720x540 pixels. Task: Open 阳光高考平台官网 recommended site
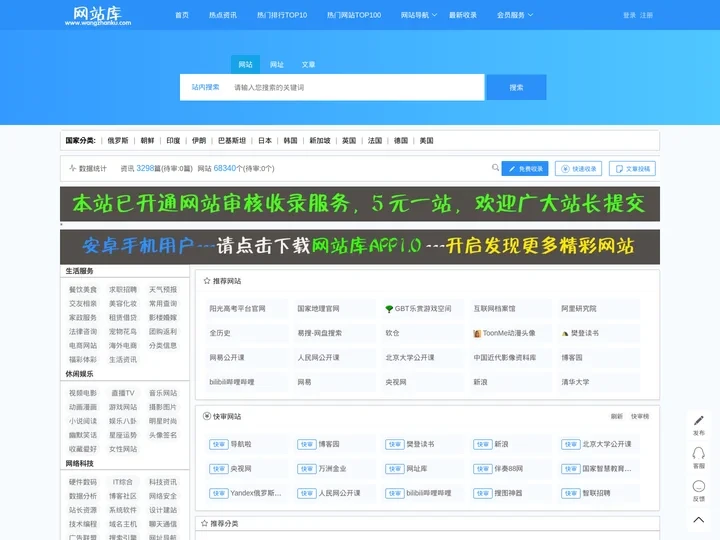[237, 309]
